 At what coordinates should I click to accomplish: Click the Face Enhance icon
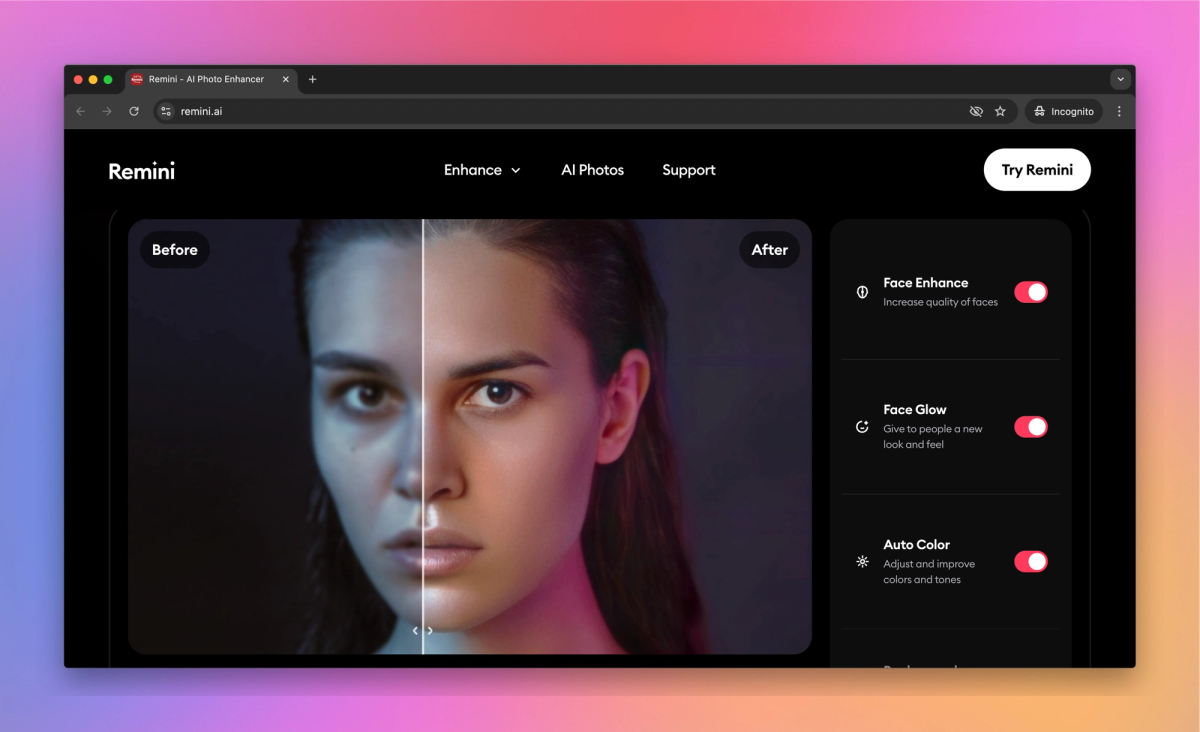862,292
